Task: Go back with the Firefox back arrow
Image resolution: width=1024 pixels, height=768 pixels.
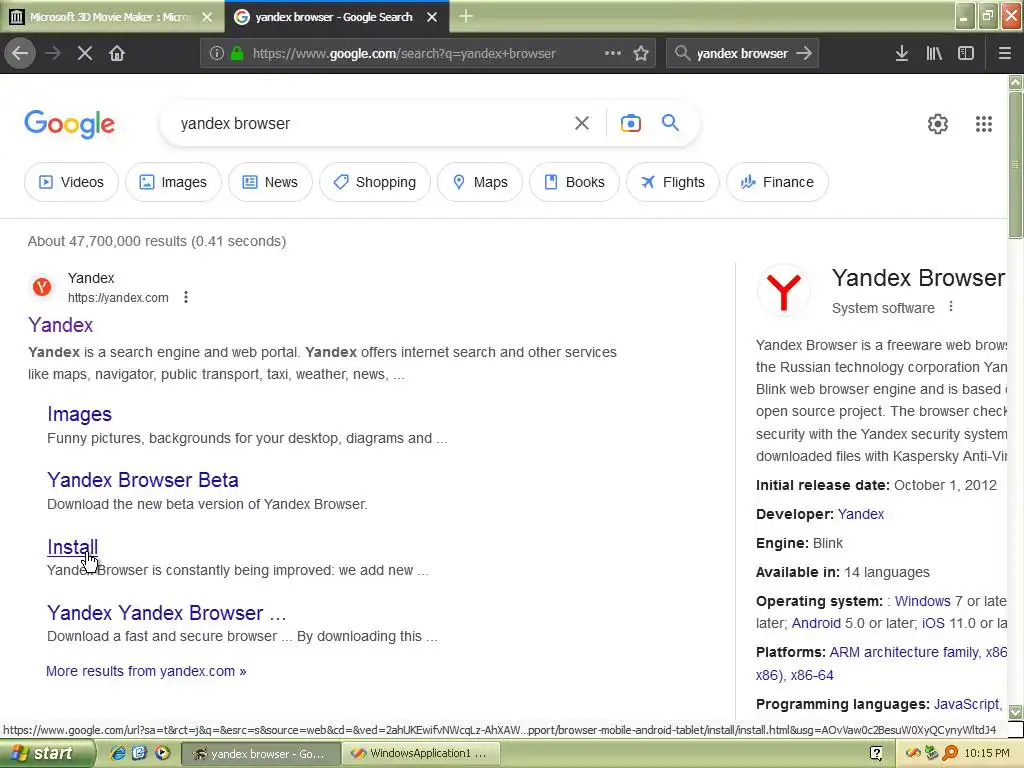Action: [x=20, y=53]
